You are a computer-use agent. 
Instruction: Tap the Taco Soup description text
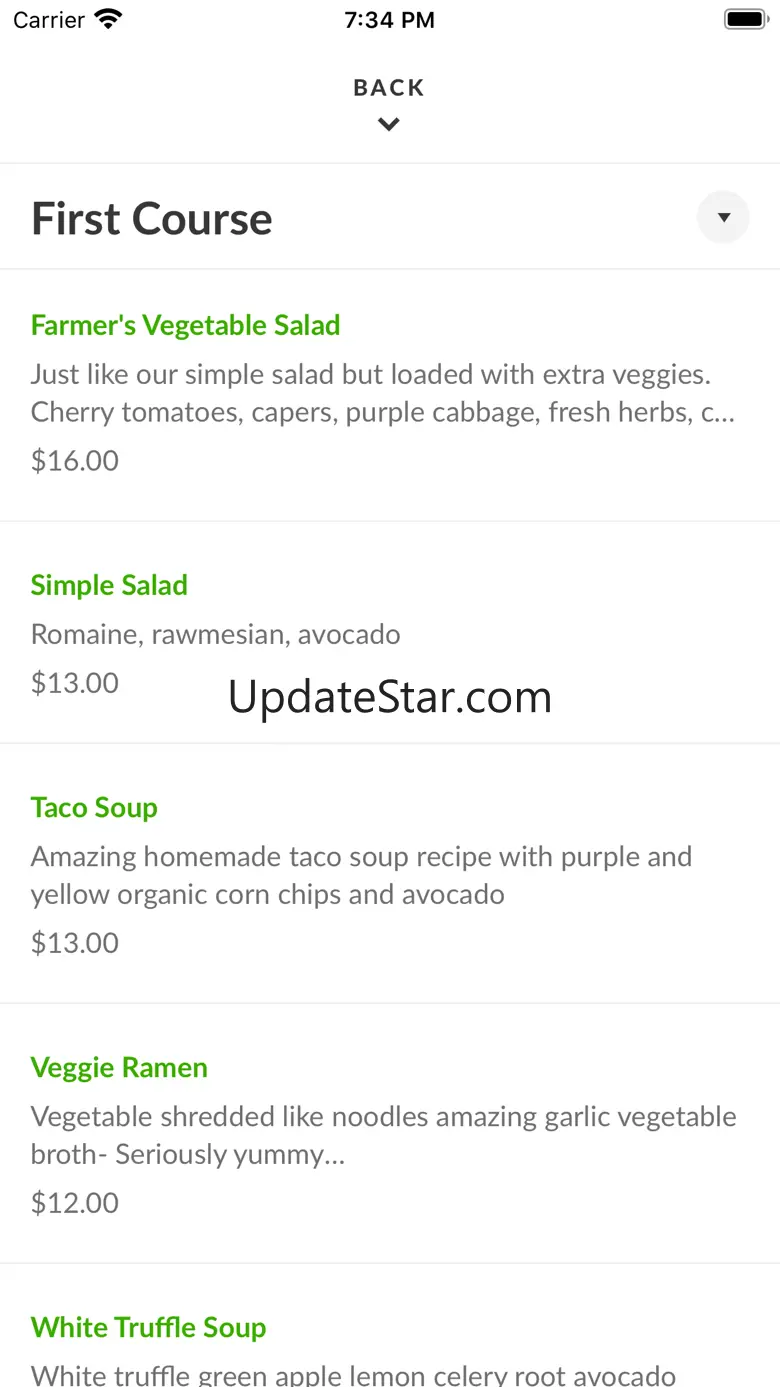361,875
